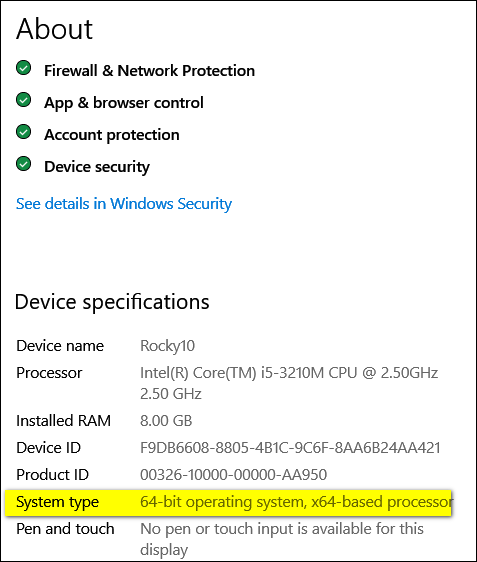Screen dimensions: 477x562
Task: Click the Intel Core i5-3210M processor value
Action: click(x=289, y=384)
